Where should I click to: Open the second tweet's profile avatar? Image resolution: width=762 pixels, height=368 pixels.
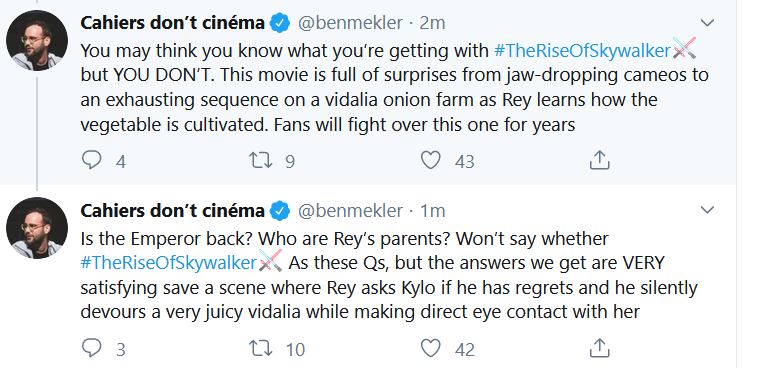(x=37, y=228)
